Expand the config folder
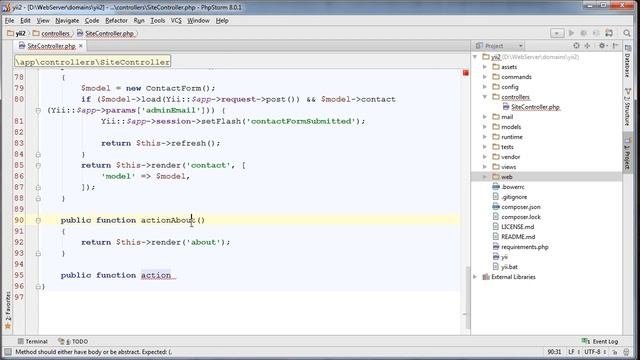 click(485, 87)
